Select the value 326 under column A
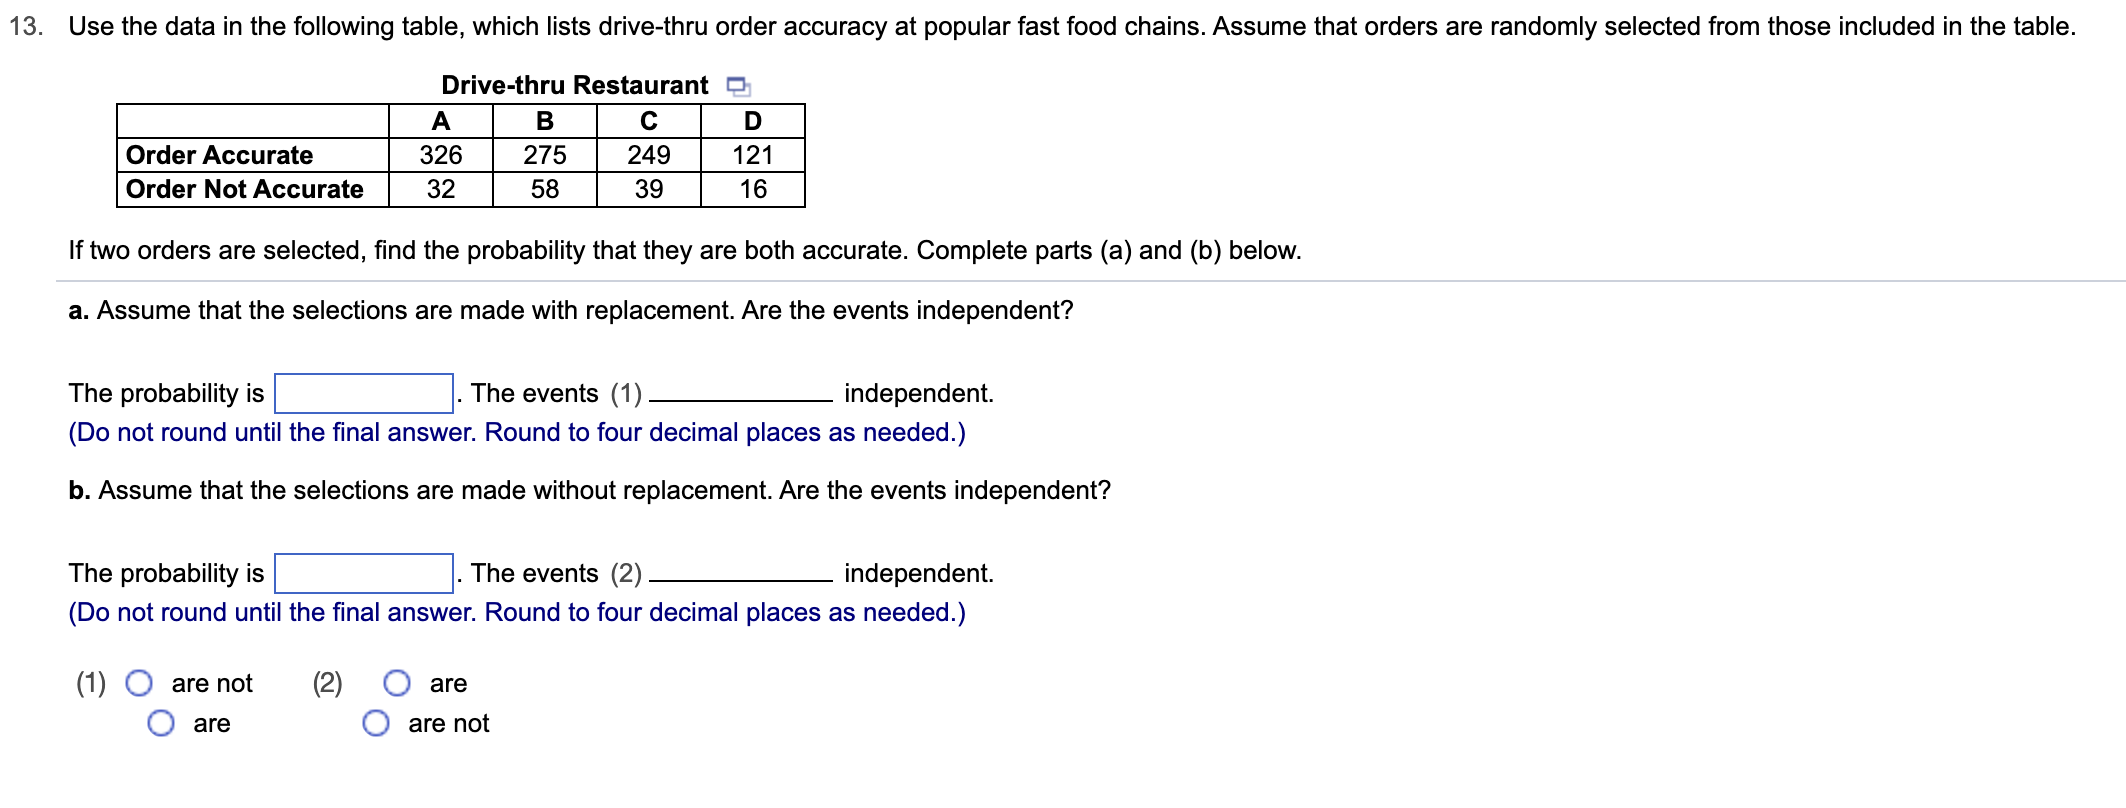The height and width of the screenshot is (808, 2126). click(441, 155)
